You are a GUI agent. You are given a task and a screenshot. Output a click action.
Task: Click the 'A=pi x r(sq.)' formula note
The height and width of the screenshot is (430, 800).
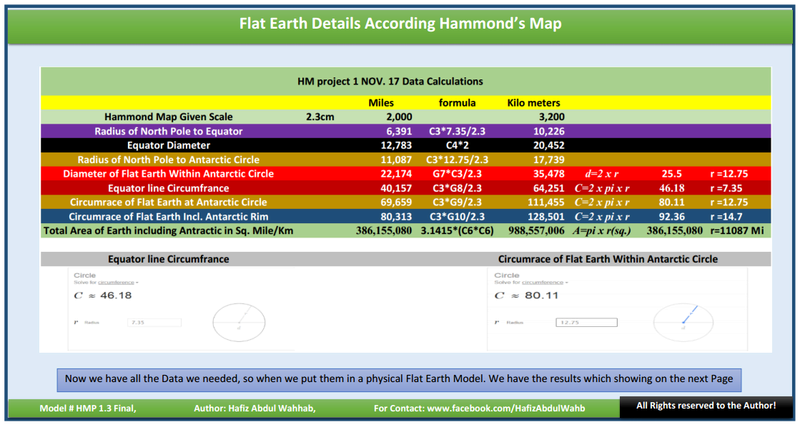[x=602, y=231]
